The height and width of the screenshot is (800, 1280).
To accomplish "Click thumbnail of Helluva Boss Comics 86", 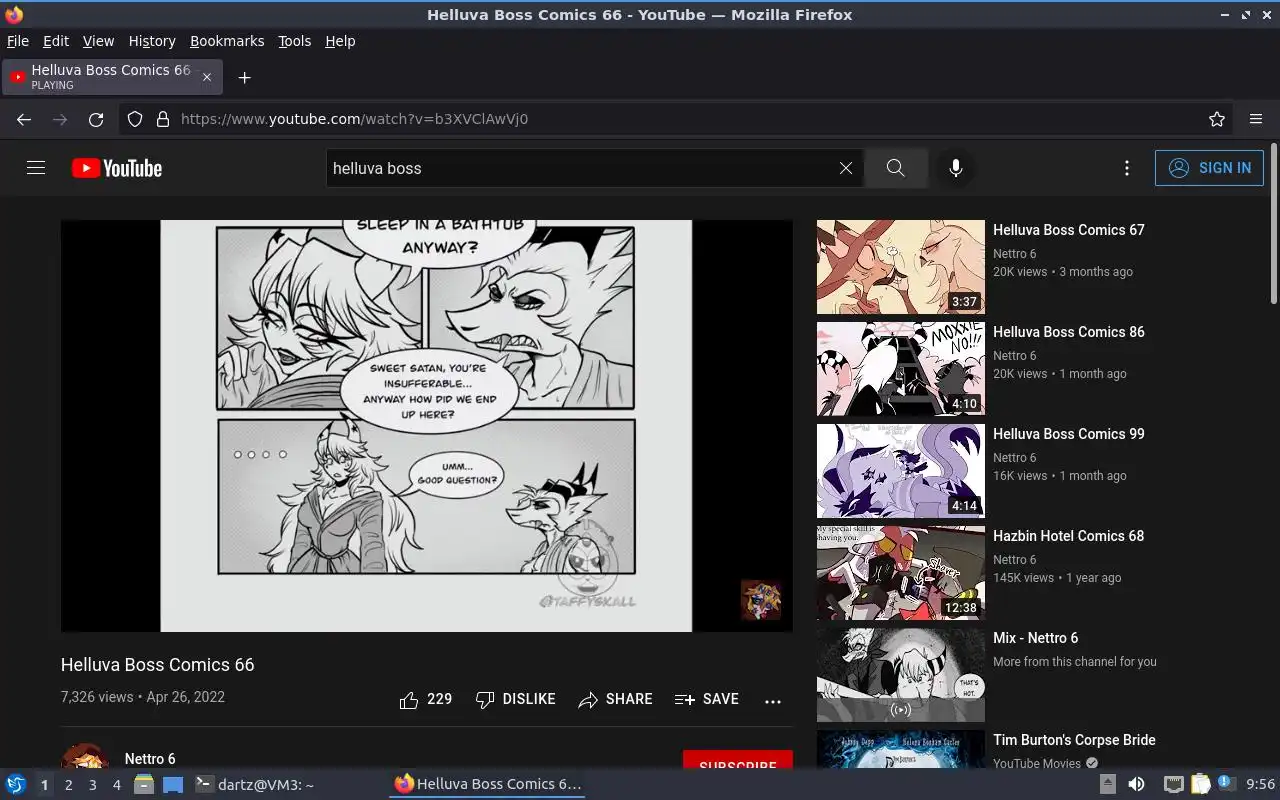I will (x=901, y=369).
